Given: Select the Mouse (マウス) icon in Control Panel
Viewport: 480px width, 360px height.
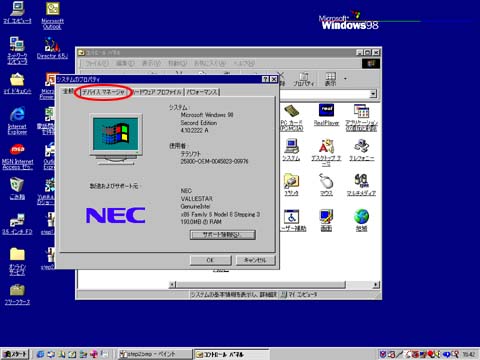Looking at the screenshot, I should click(326, 185).
